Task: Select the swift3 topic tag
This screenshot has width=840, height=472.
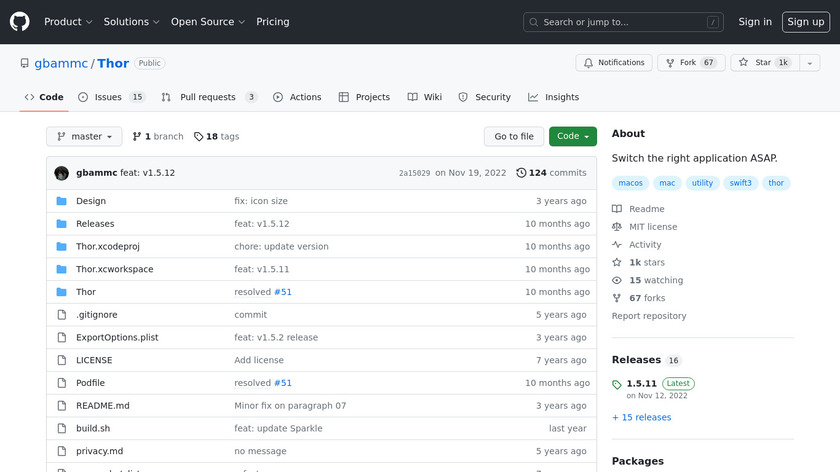Action: pos(741,183)
